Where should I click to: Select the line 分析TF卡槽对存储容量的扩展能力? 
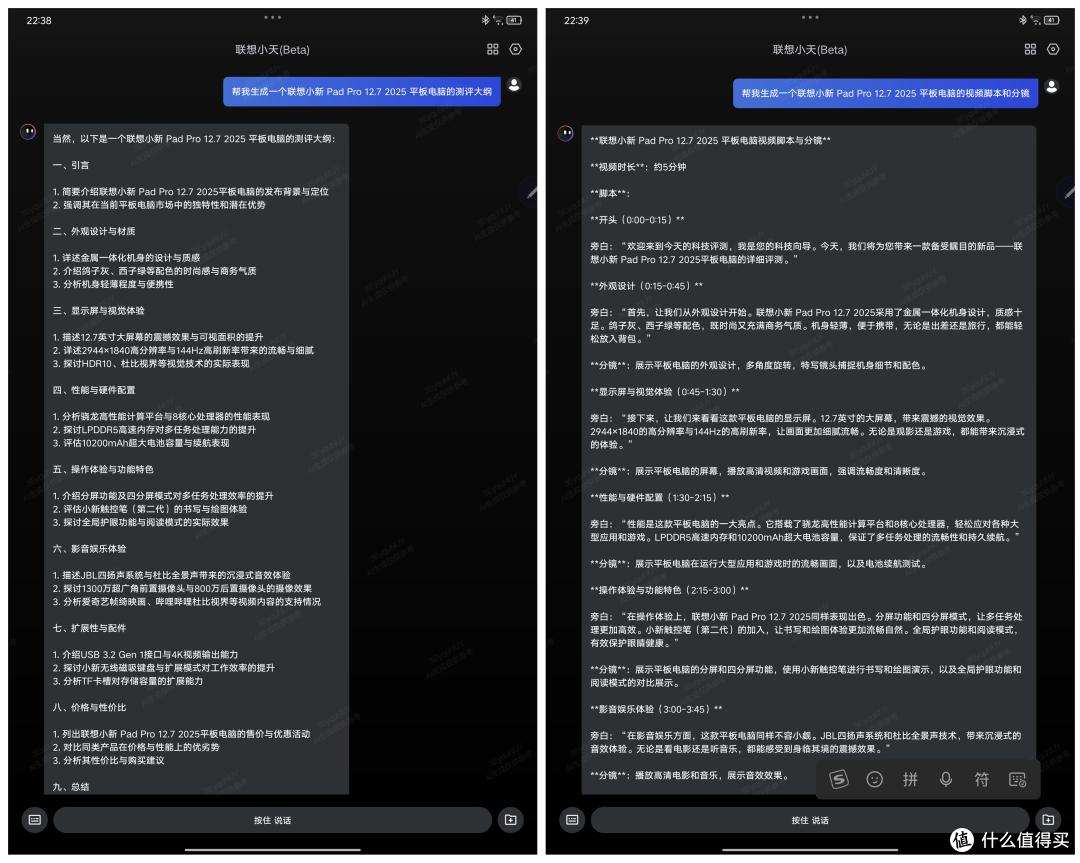tap(128, 681)
